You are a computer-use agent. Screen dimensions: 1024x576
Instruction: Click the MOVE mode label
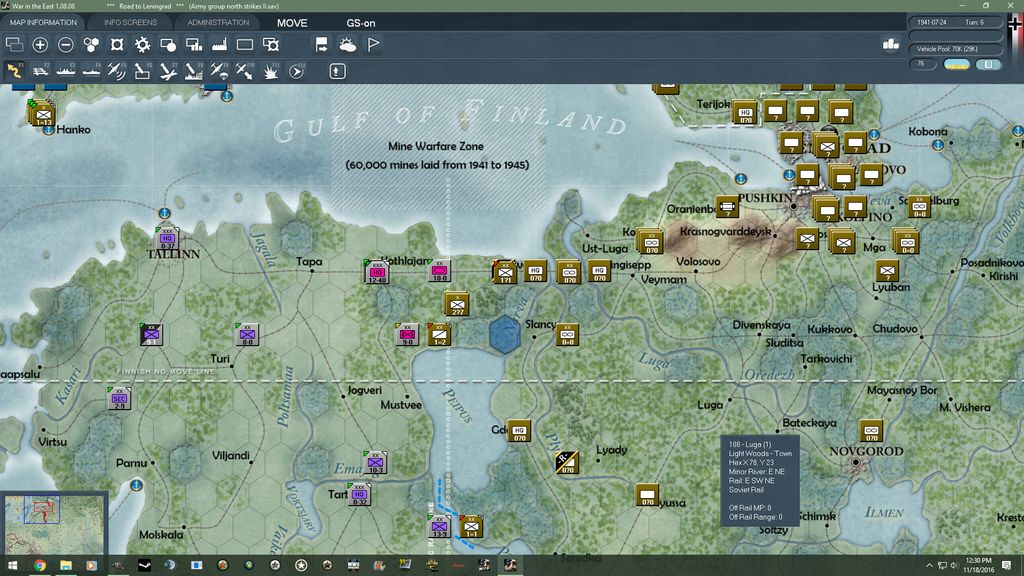(292, 23)
